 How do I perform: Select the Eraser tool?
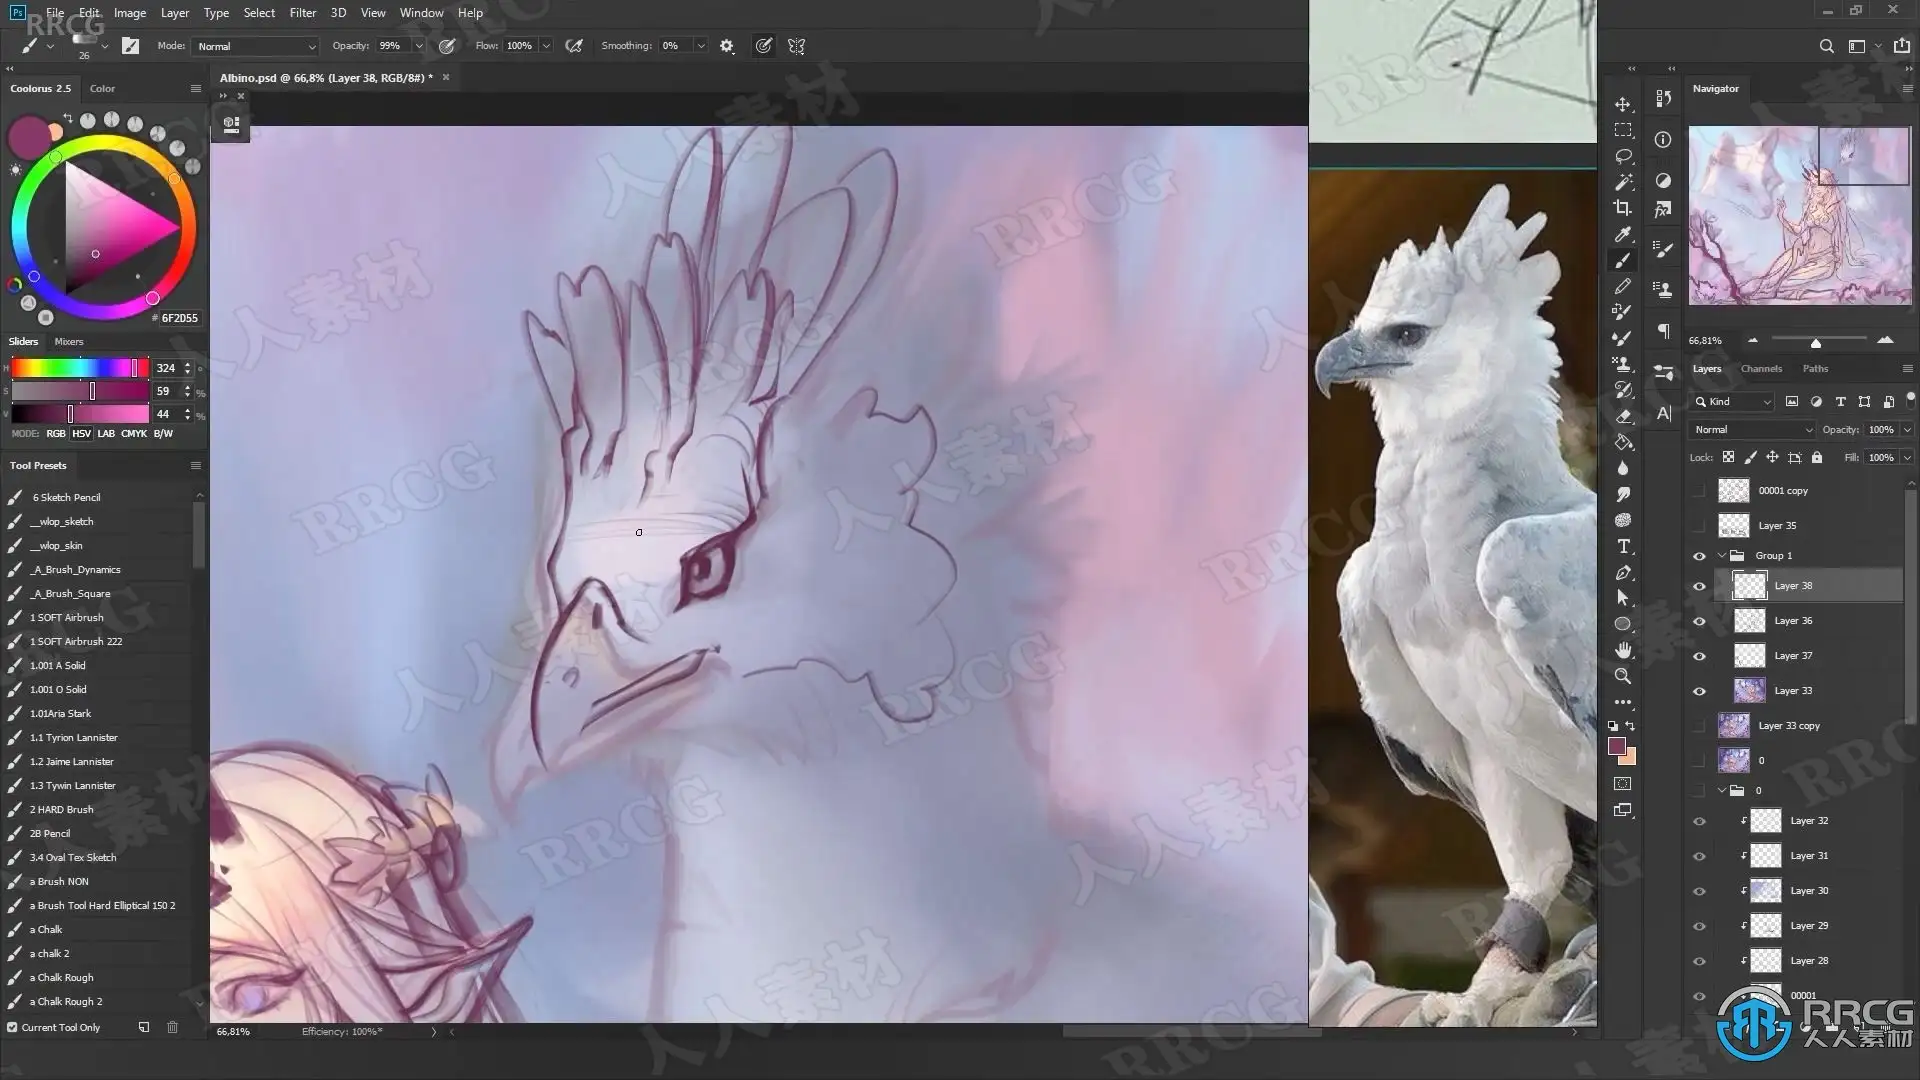(1623, 416)
